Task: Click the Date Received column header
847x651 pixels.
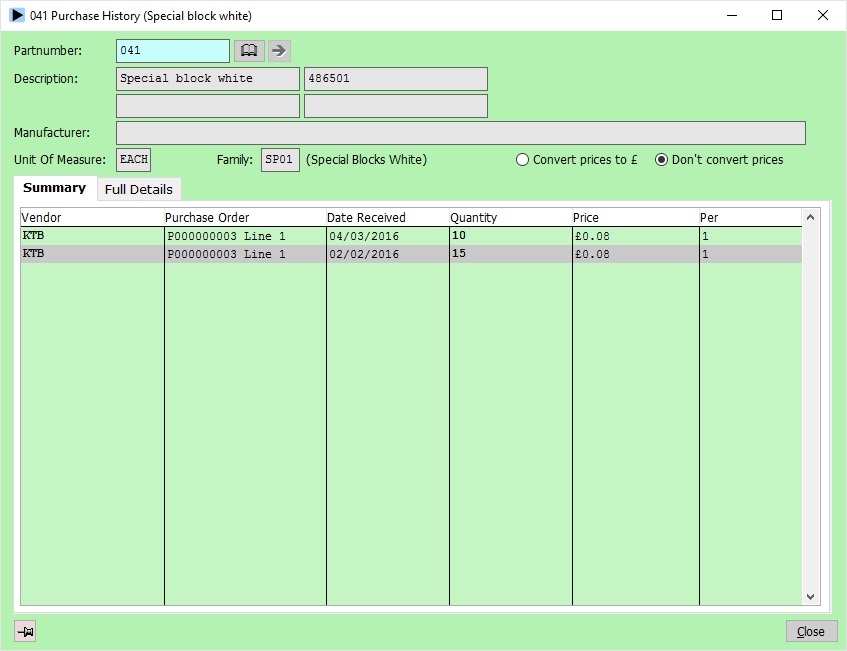Action: [x=388, y=218]
